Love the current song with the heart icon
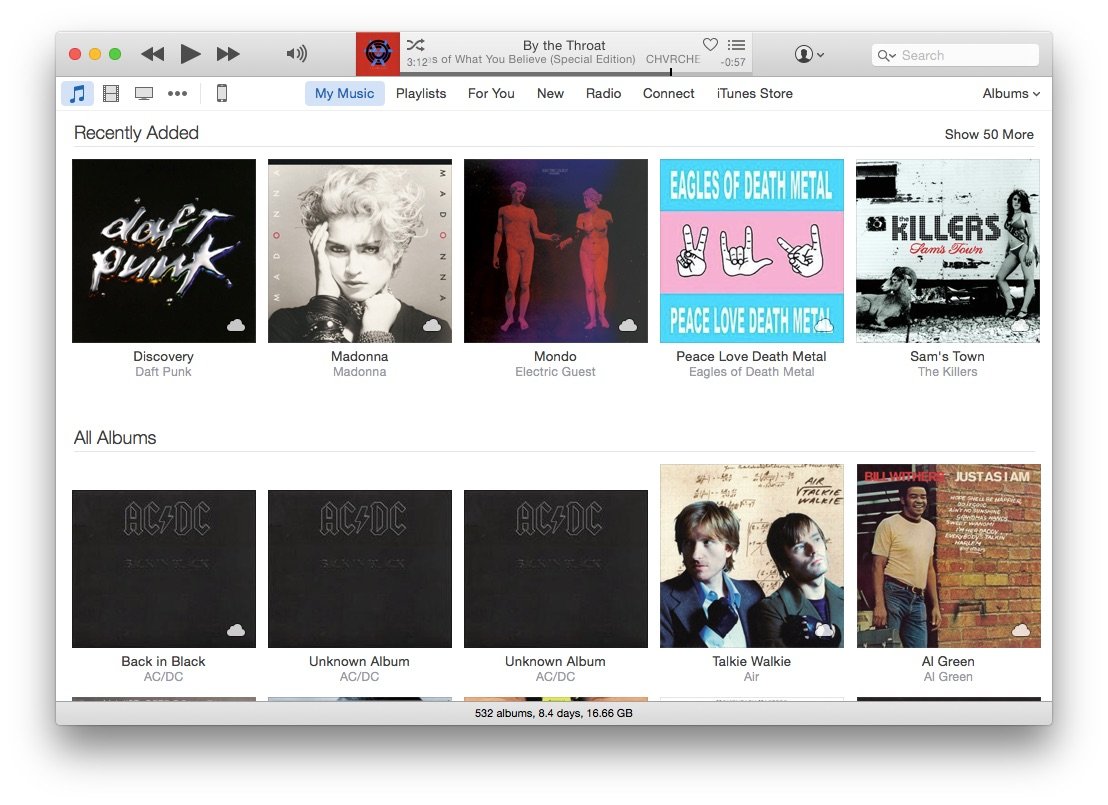This screenshot has width=1108, height=805. tap(710, 45)
